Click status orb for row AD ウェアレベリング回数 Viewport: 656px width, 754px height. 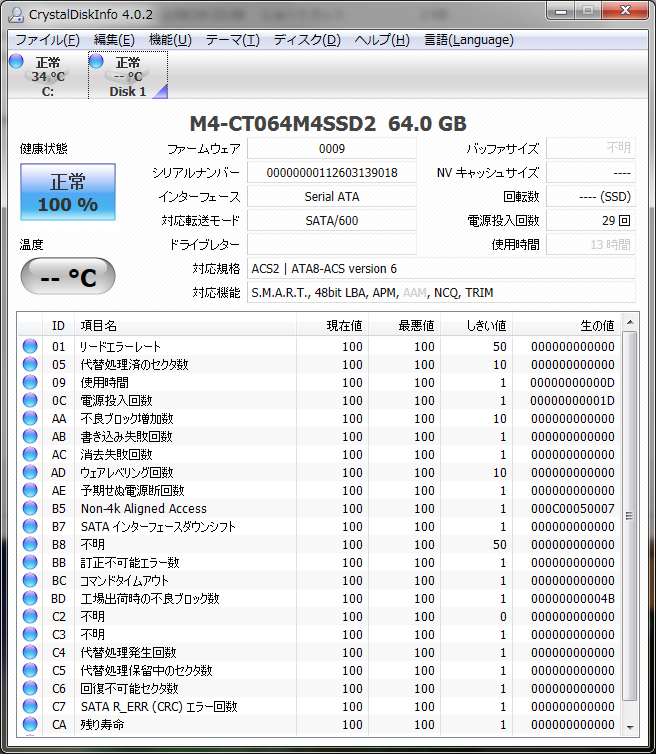[30, 472]
